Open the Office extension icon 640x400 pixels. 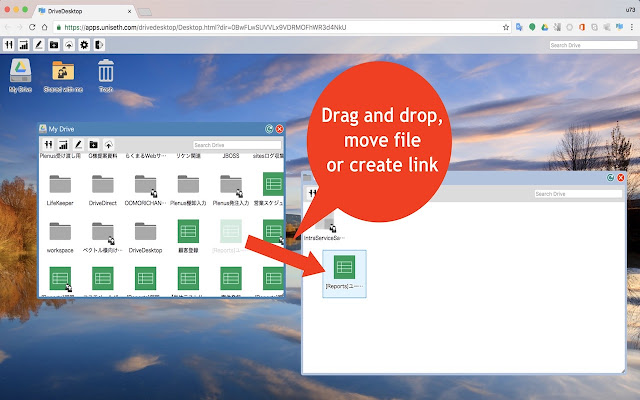pyautogui.click(x=582, y=27)
